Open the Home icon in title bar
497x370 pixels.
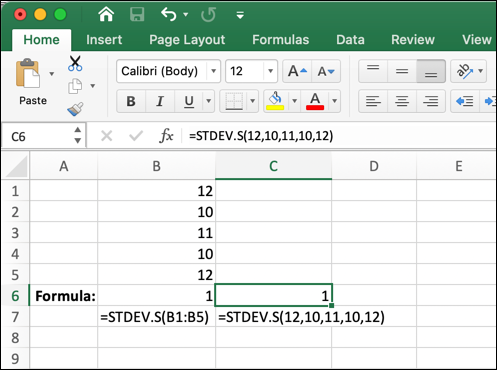106,14
